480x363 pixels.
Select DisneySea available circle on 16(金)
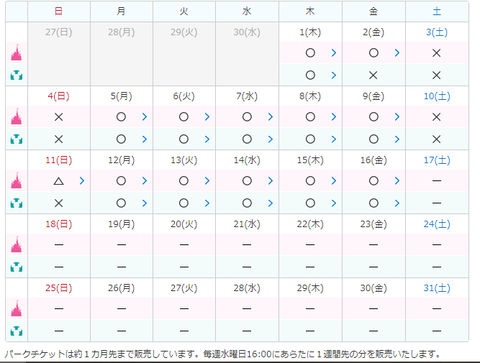click(x=374, y=203)
